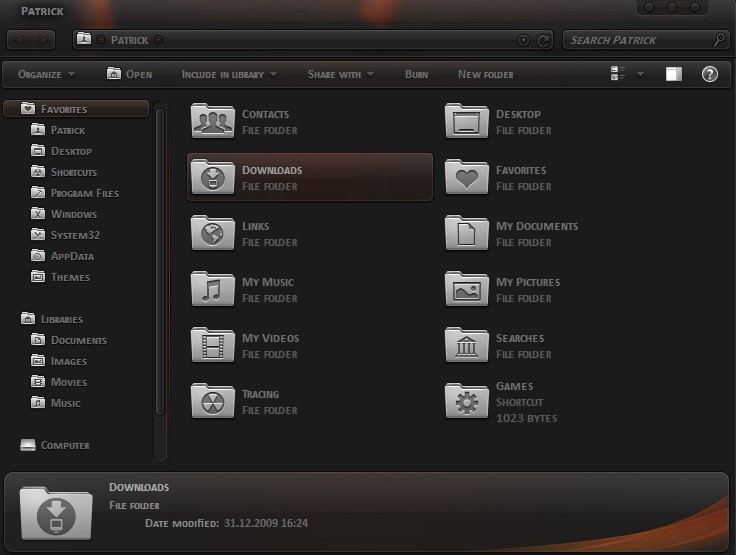Click the Burn toolbar button
Image resolution: width=736 pixels, height=555 pixels.
[x=416, y=74]
